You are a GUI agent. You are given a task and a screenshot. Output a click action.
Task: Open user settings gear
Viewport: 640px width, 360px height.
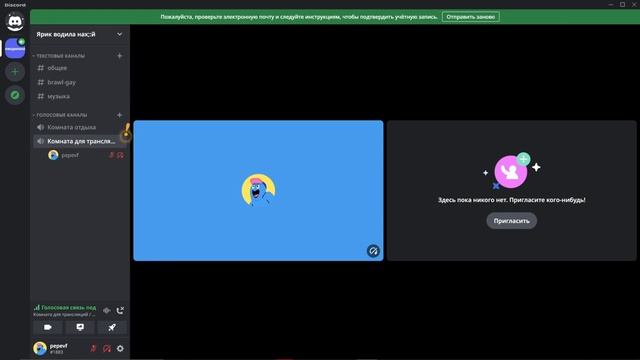pos(120,349)
